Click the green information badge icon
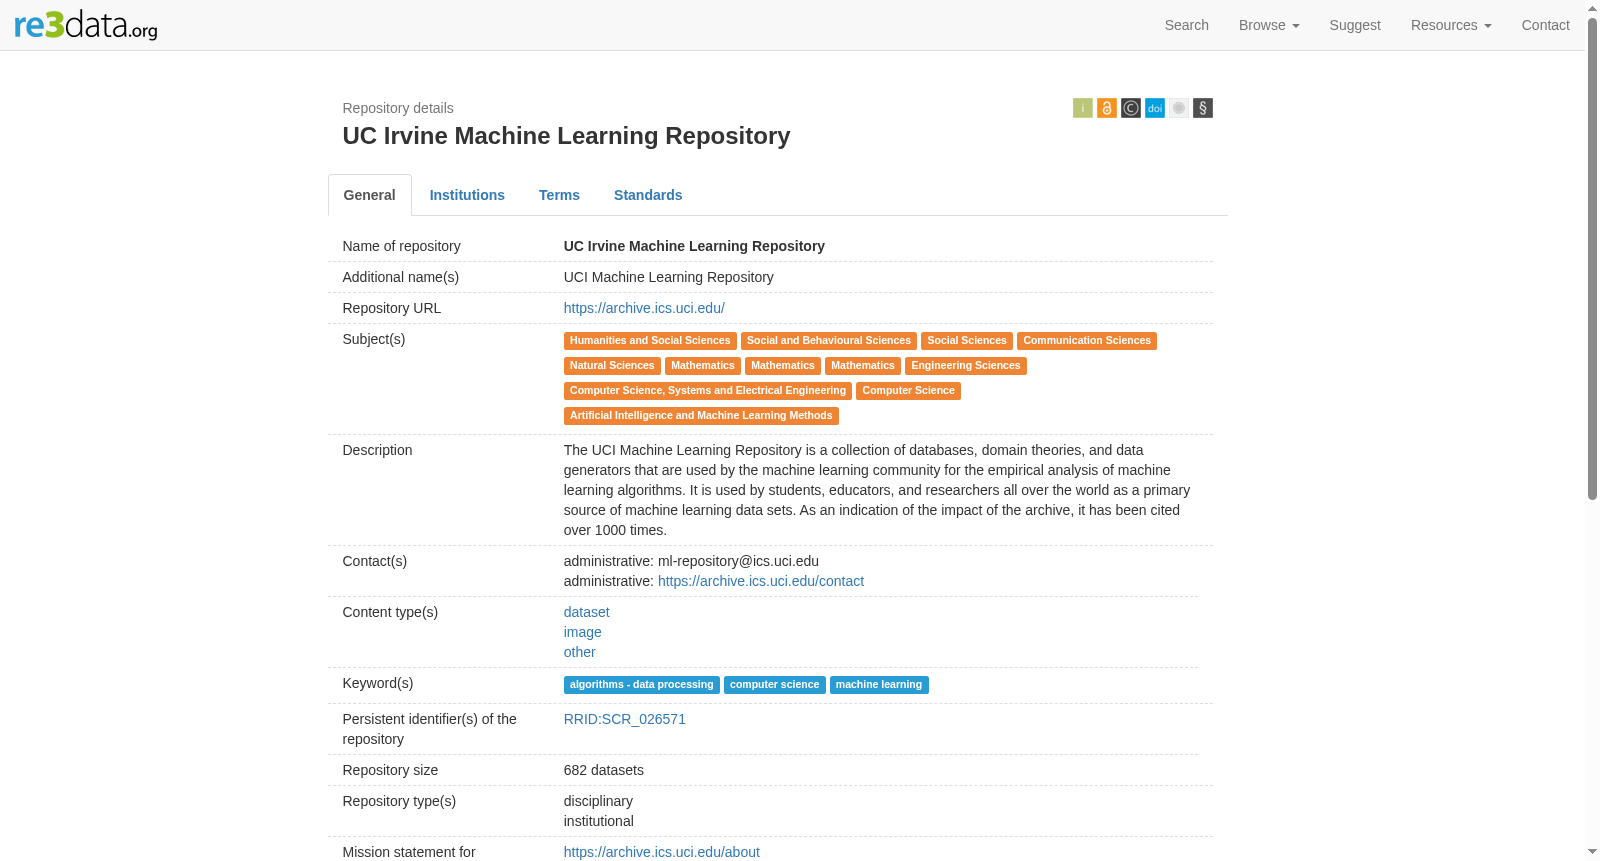The width and height of the screenshot is (1600, 861). [1082, 108]
